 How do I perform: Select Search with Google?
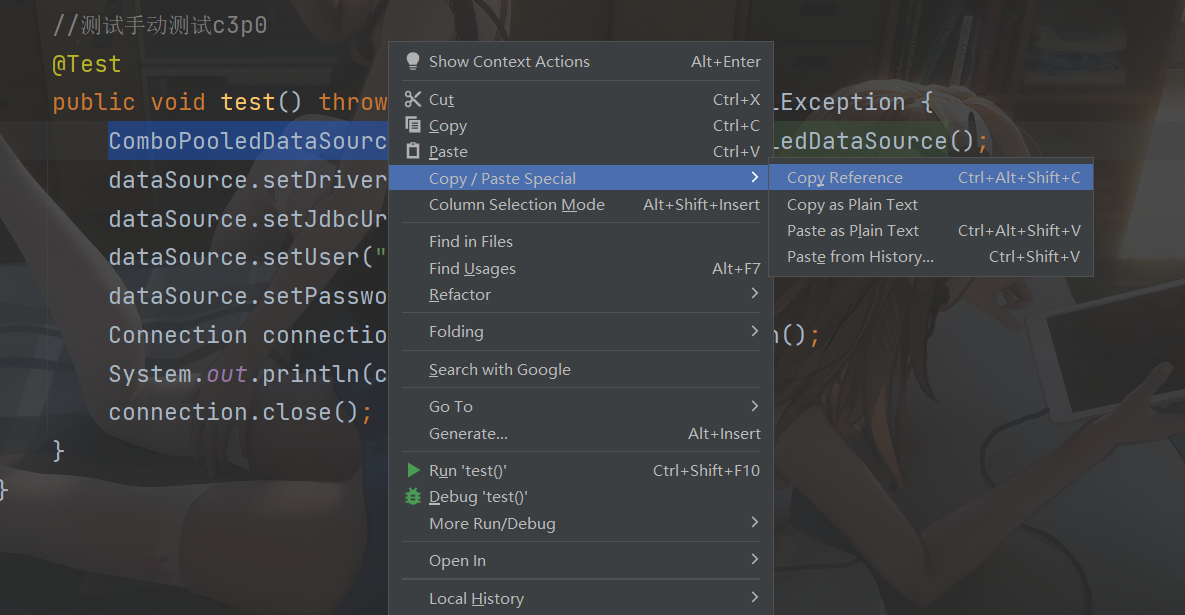(499, 369)
